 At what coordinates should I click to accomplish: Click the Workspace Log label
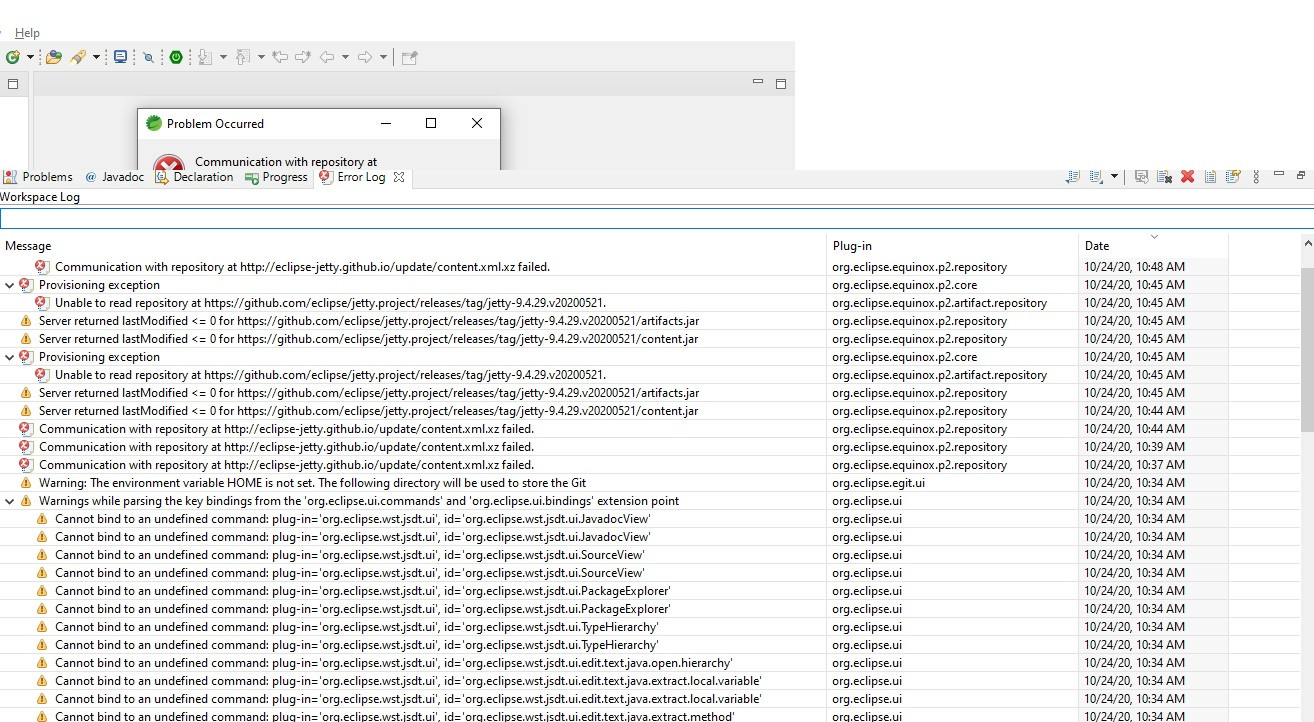40,197
